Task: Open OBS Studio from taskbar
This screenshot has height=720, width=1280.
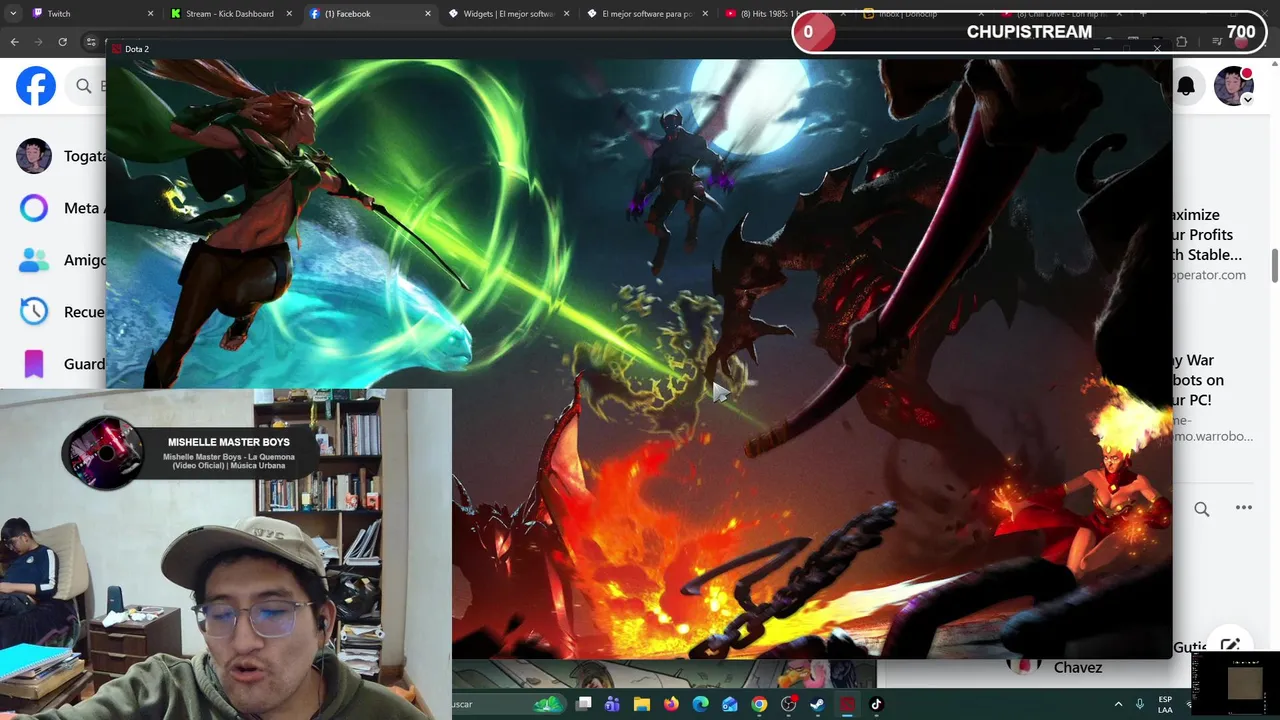Action: point(789,704)
